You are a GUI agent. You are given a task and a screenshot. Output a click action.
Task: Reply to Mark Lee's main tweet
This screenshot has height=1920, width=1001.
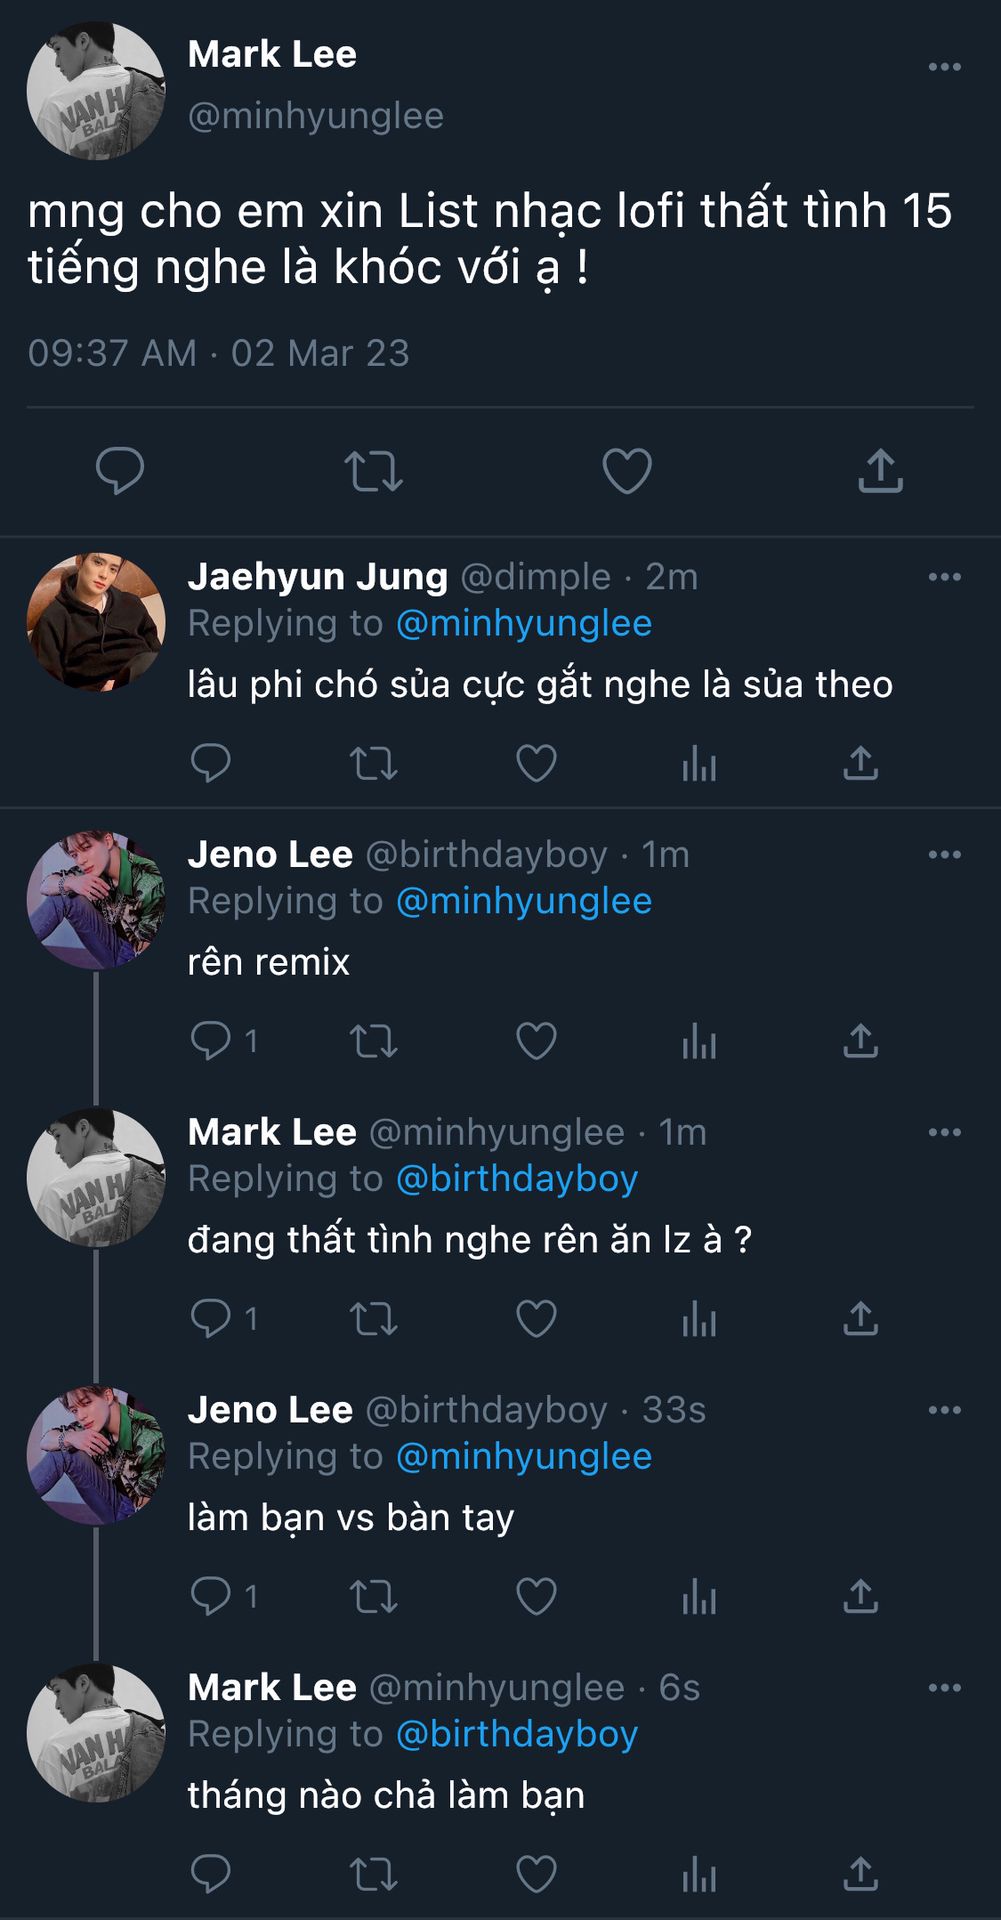(120, 471)
